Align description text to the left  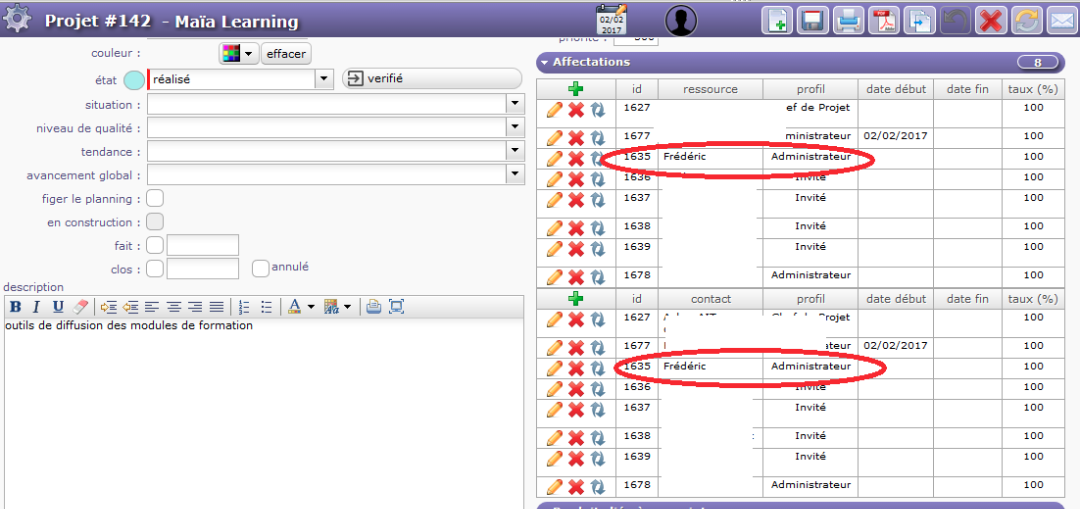click(152, 307)
